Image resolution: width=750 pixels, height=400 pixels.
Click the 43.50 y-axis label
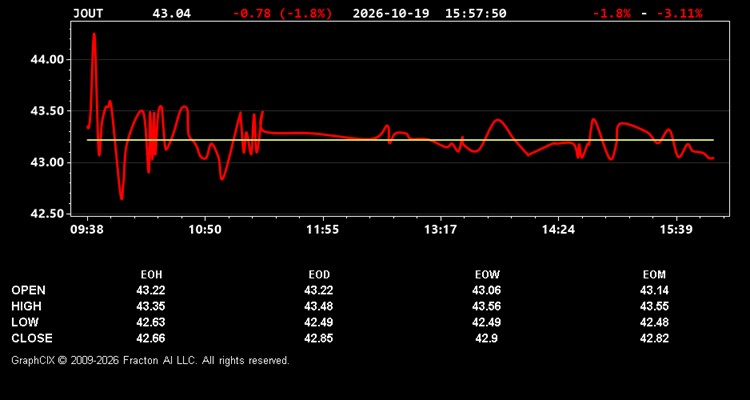pos(47,111)
